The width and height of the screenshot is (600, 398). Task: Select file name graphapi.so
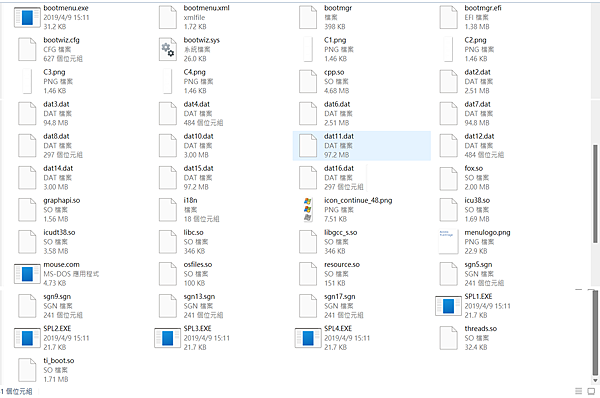pyautogui.click(x=62, y=201)
